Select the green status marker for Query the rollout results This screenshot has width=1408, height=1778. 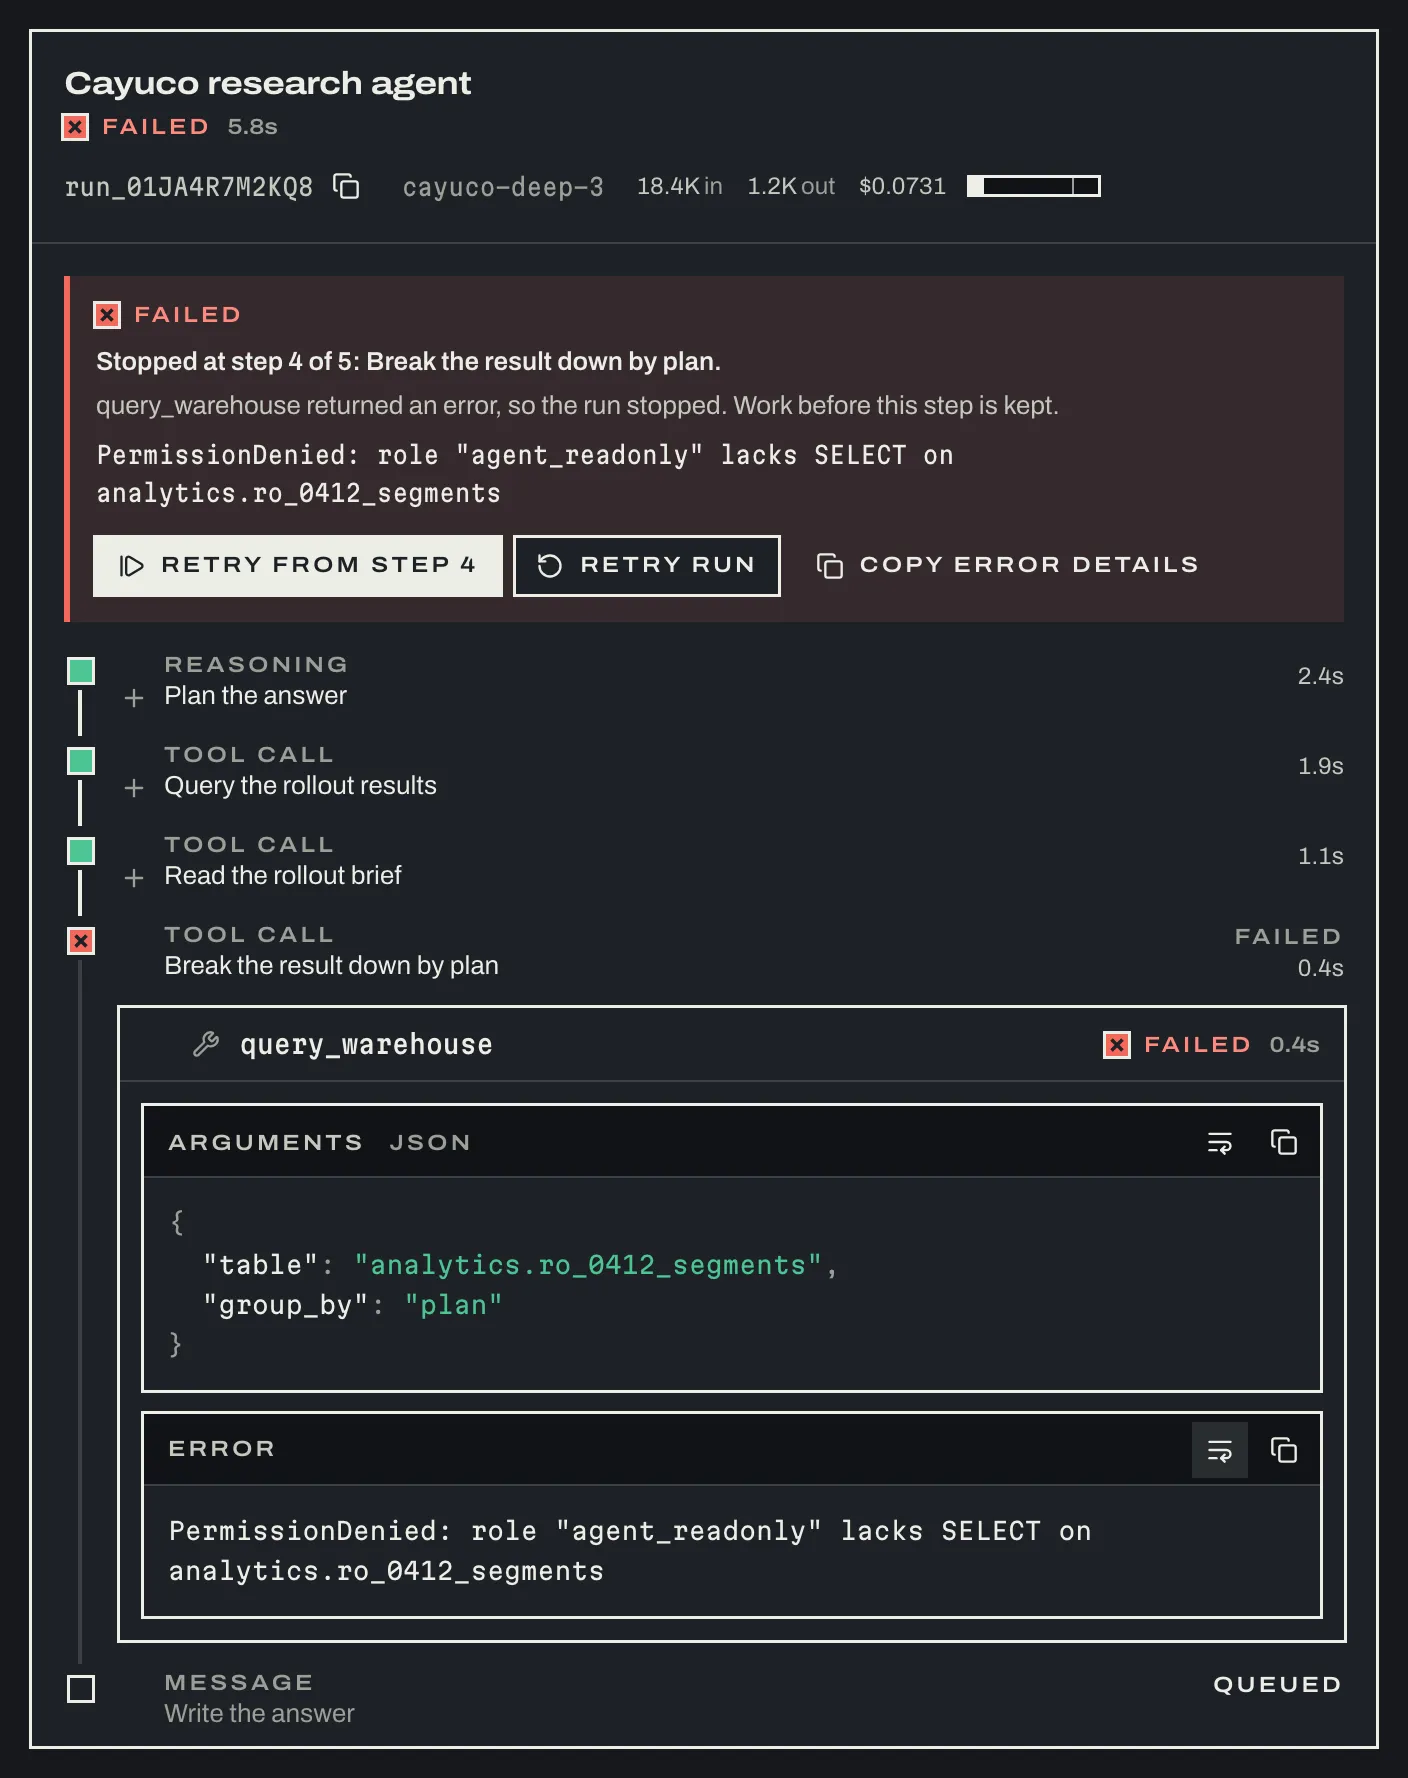click(x=81, y=761)
